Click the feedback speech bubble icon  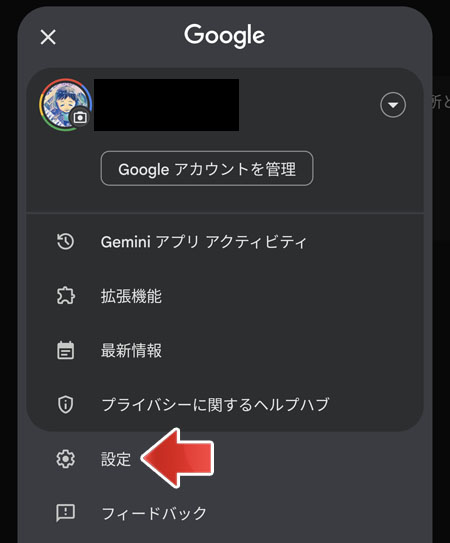(65, 513)
